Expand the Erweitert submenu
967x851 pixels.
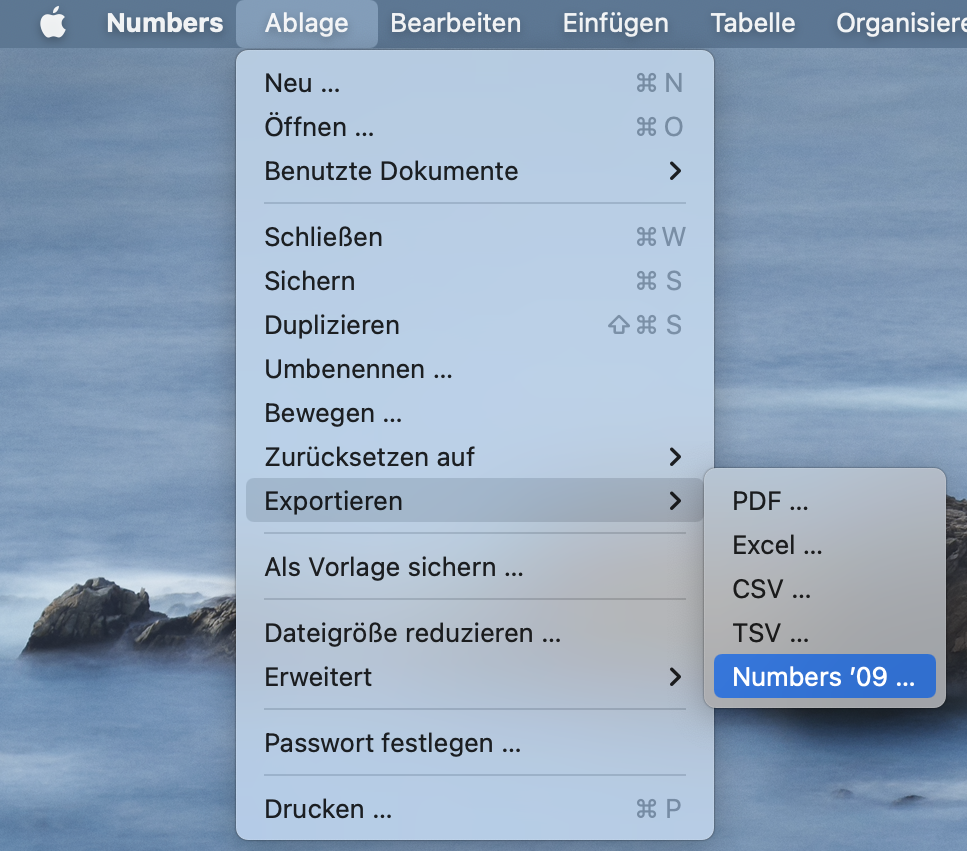coord(318,677)
